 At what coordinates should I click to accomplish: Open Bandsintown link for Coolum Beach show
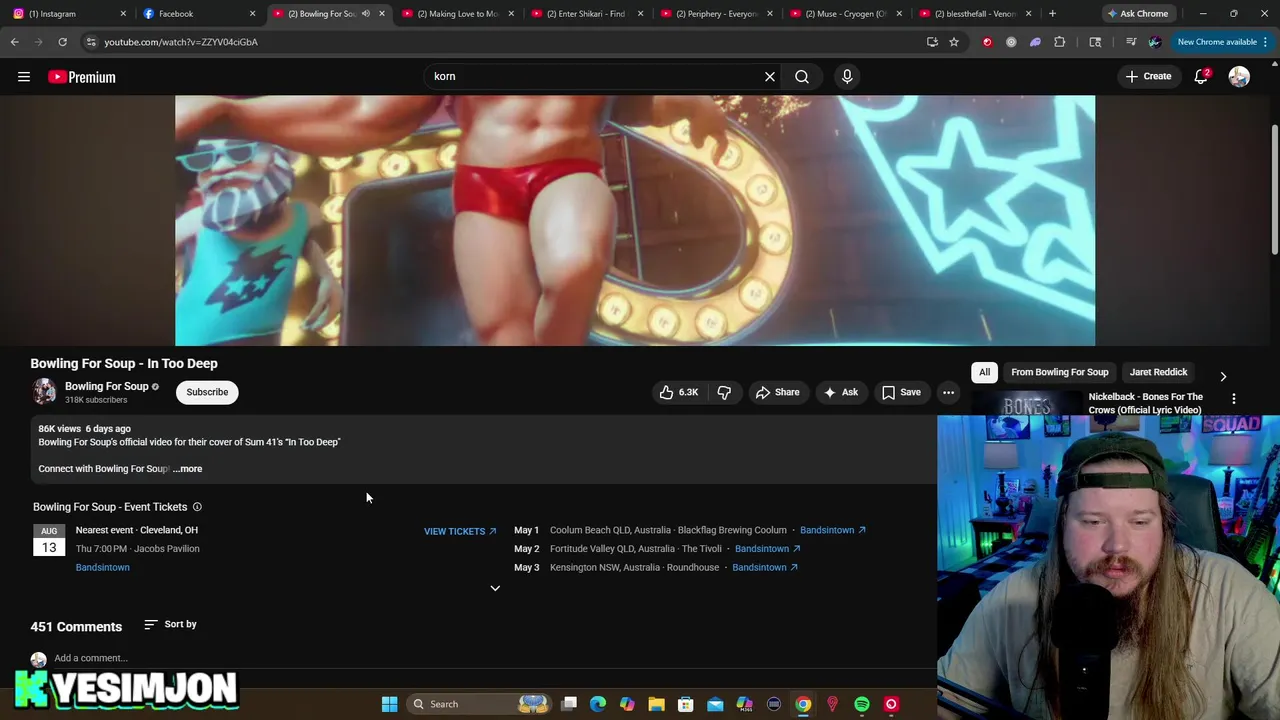point(833,530)
